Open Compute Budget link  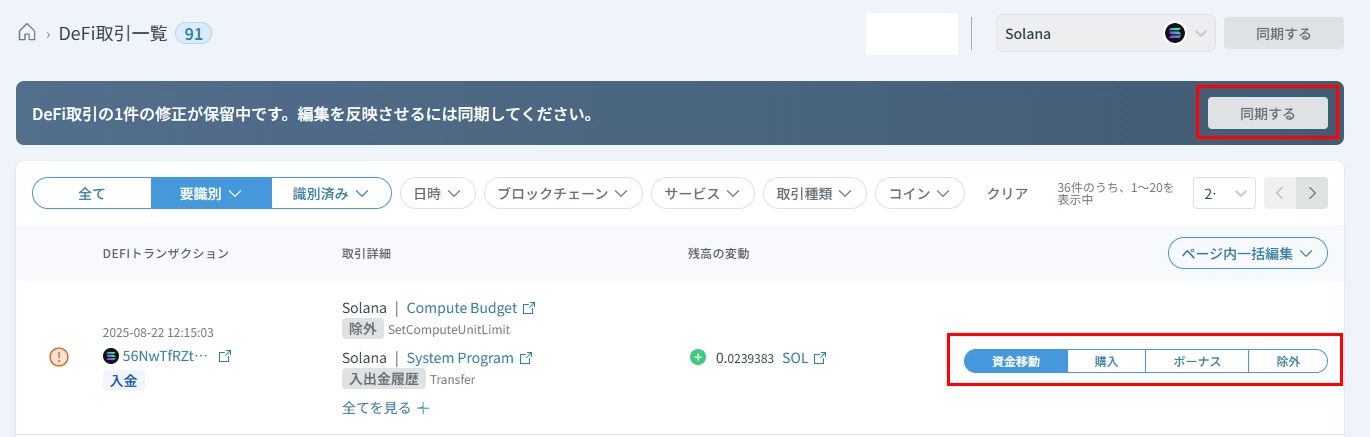pyautogui.click(x=462, y=308)
